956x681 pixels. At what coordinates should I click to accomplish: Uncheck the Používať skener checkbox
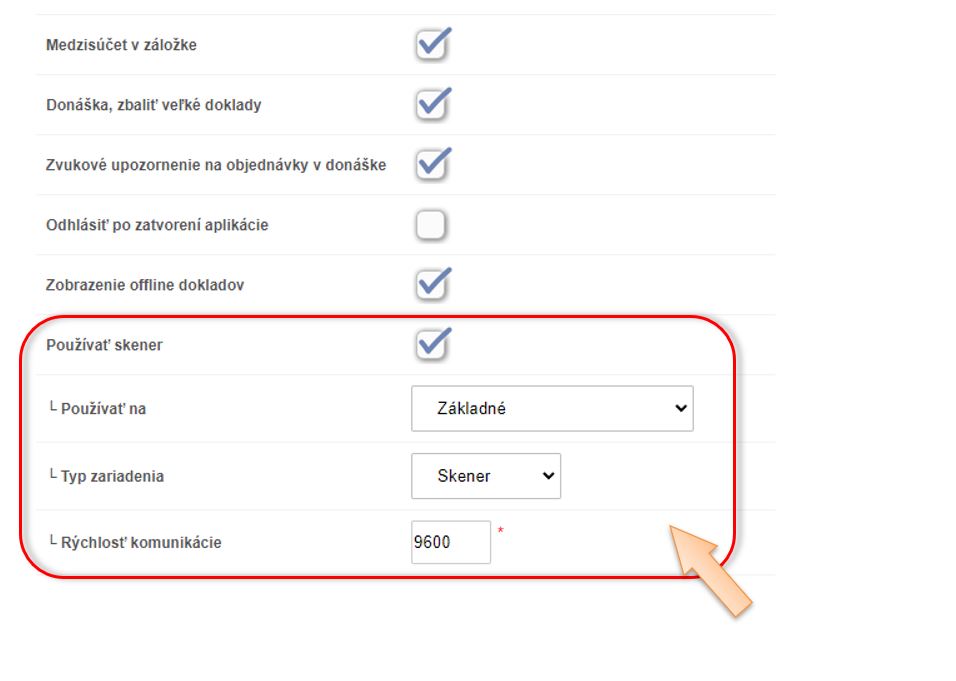(x=431, y=345)
